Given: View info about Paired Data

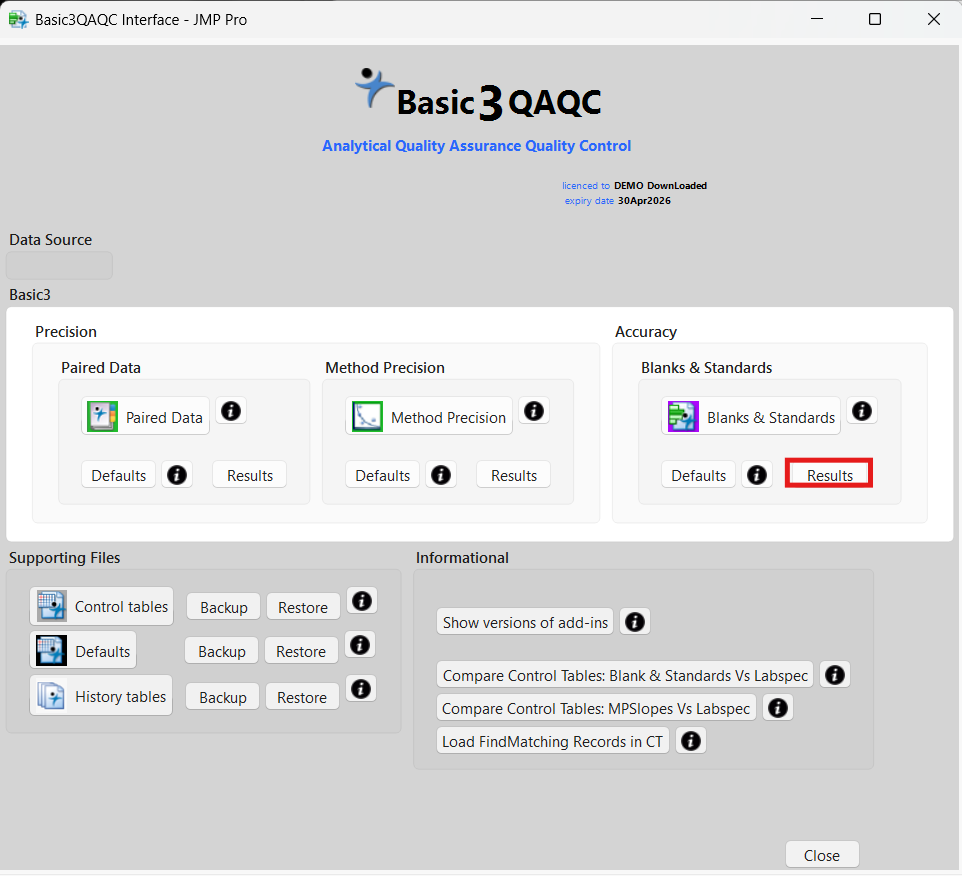Looking at the screenshot, I should [x=231, y=410].
